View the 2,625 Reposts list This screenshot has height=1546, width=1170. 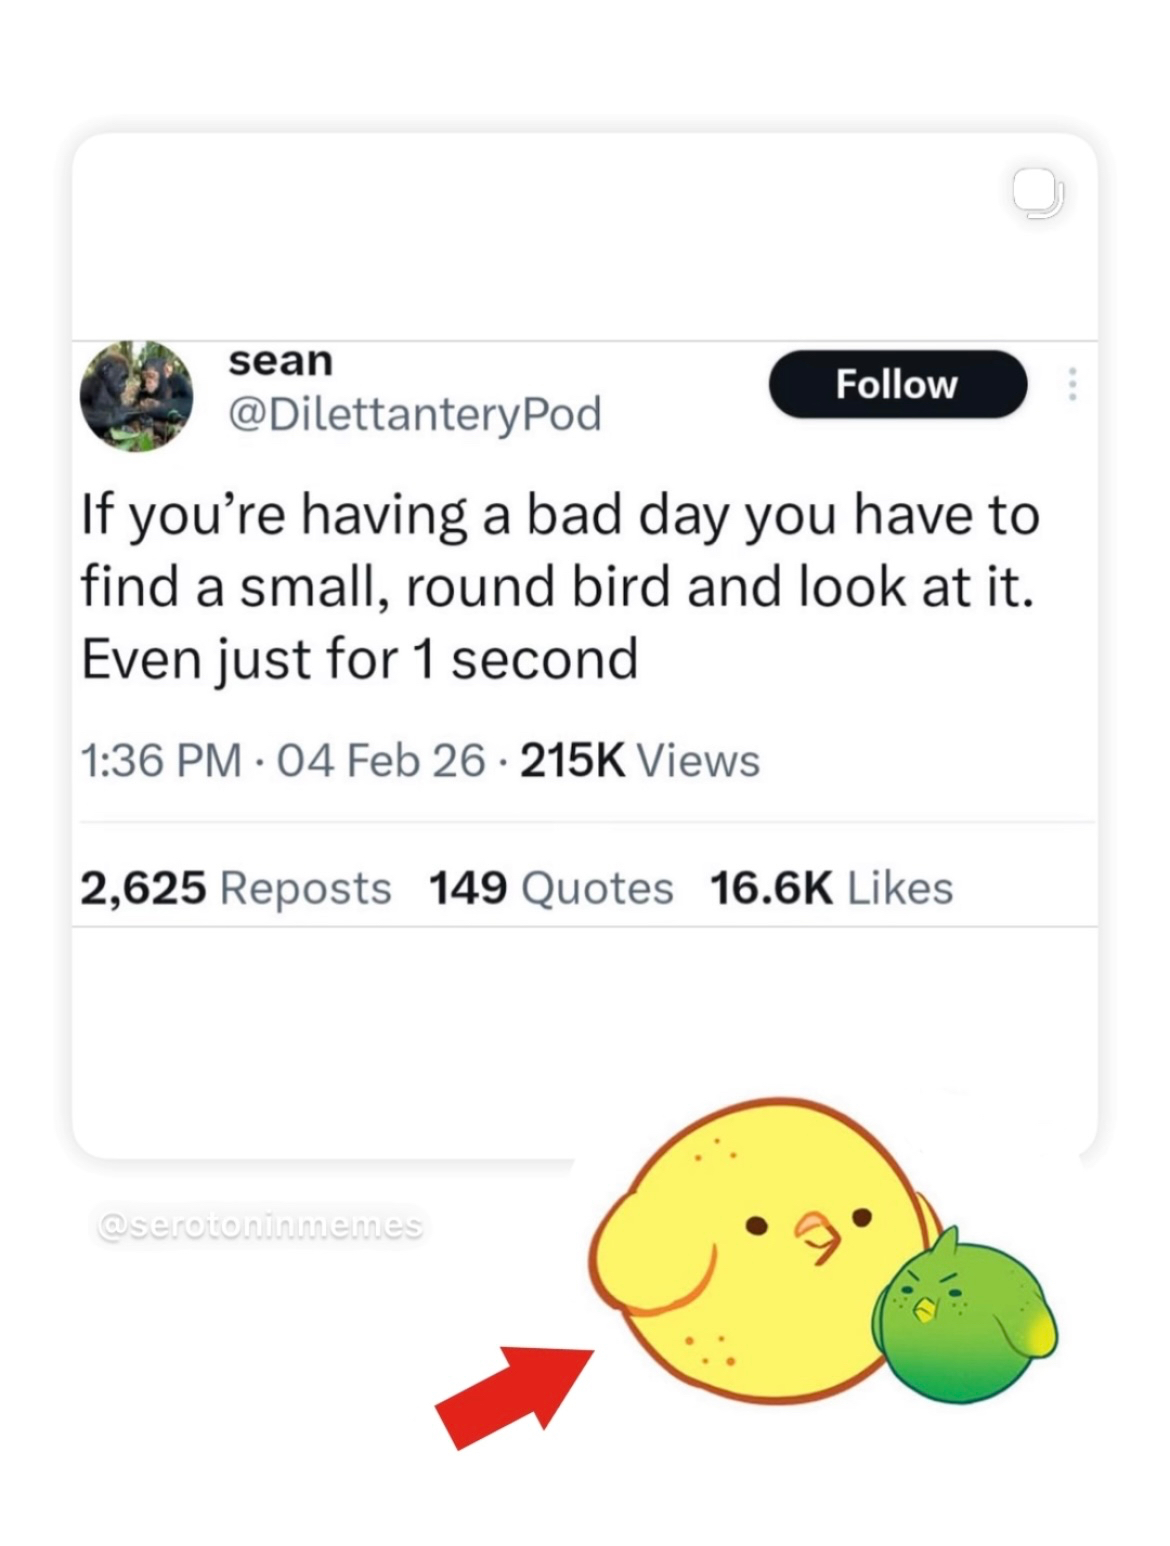pos(236,888)
